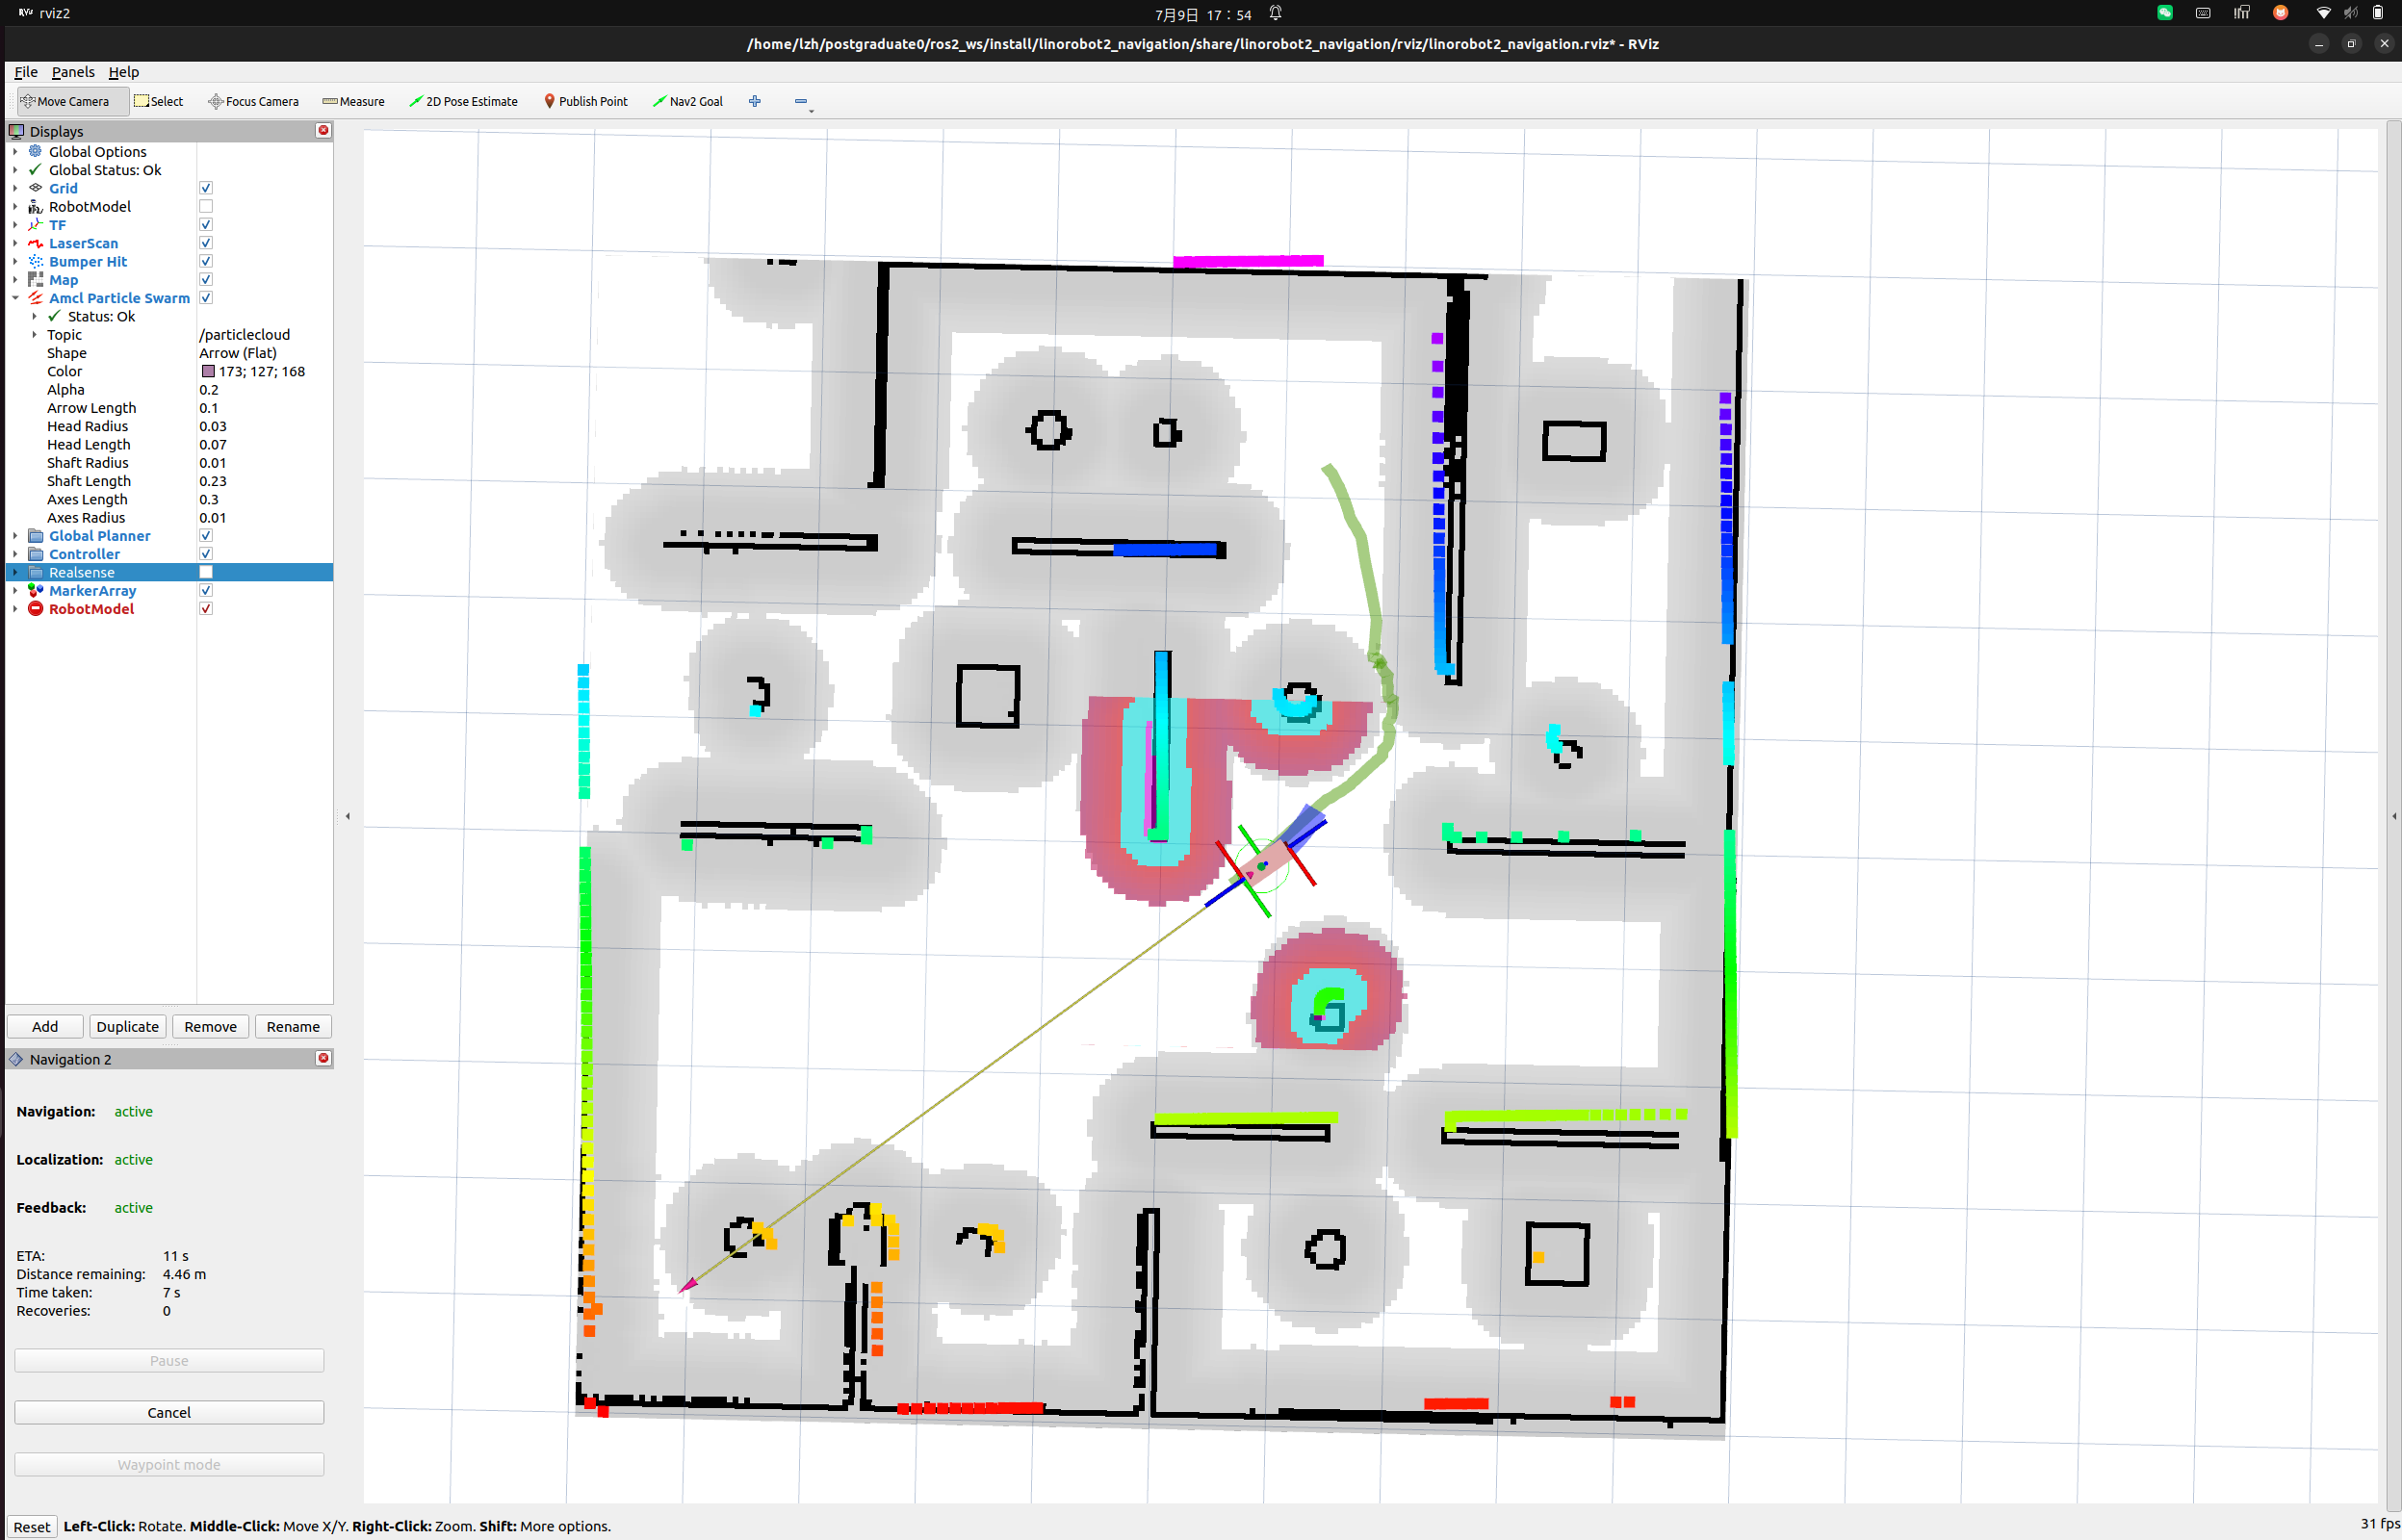Remove a tool with the minus icon

801,101
